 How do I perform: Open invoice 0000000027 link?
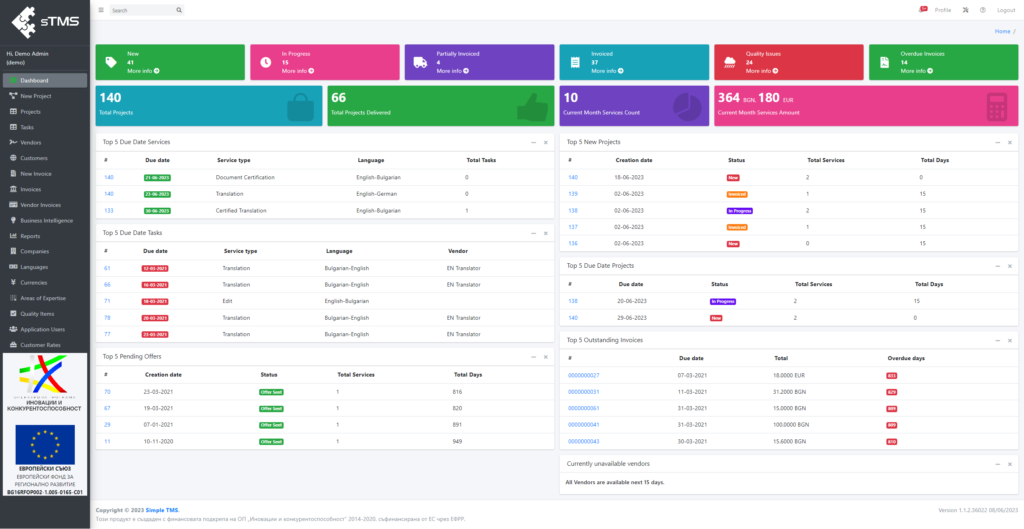pyautogui.click(x=584, y=376)
